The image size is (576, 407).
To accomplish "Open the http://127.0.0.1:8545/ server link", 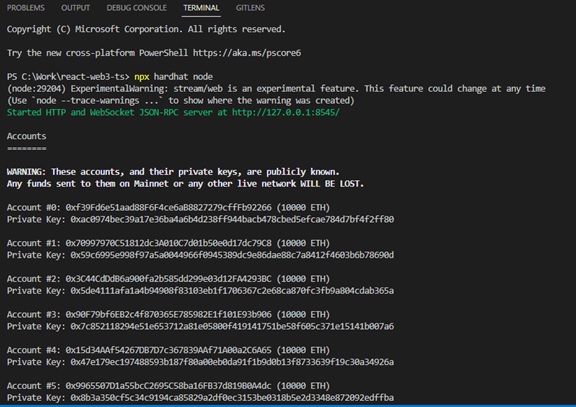I will pyautogui.click(x=286, y=112).
